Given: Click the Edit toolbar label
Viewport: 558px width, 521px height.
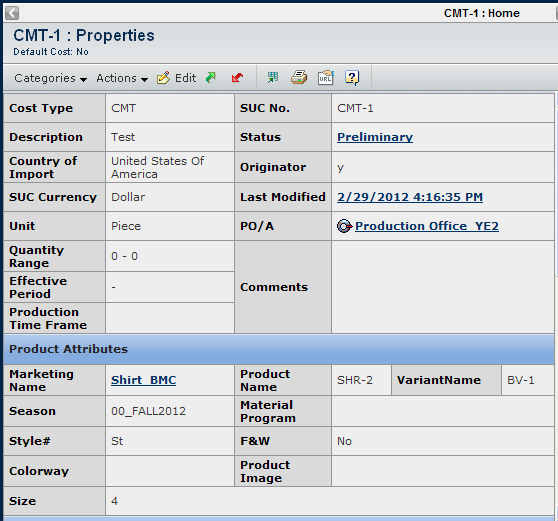Looking at the screenshot, I should click(185, 78).
